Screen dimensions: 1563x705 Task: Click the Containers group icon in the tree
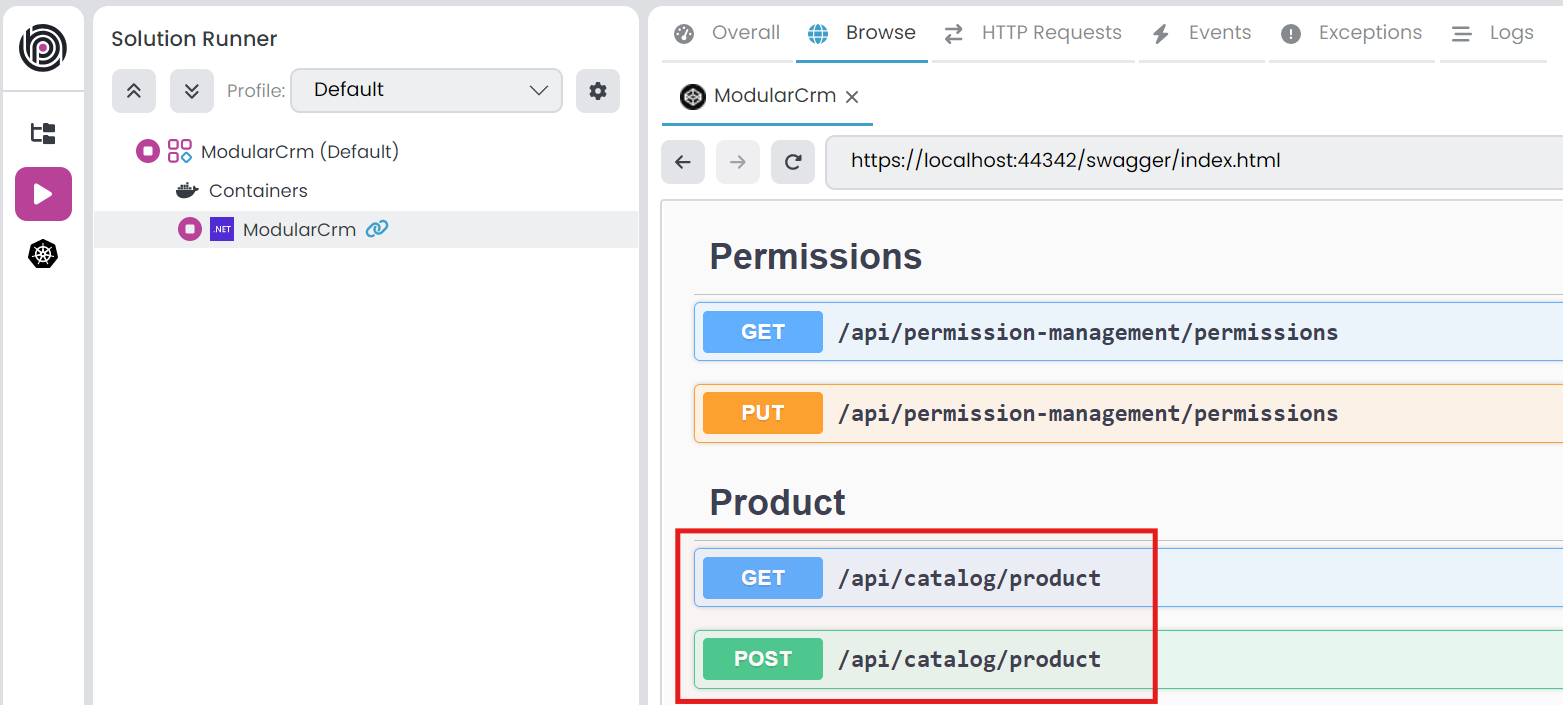tap(186, 190)
